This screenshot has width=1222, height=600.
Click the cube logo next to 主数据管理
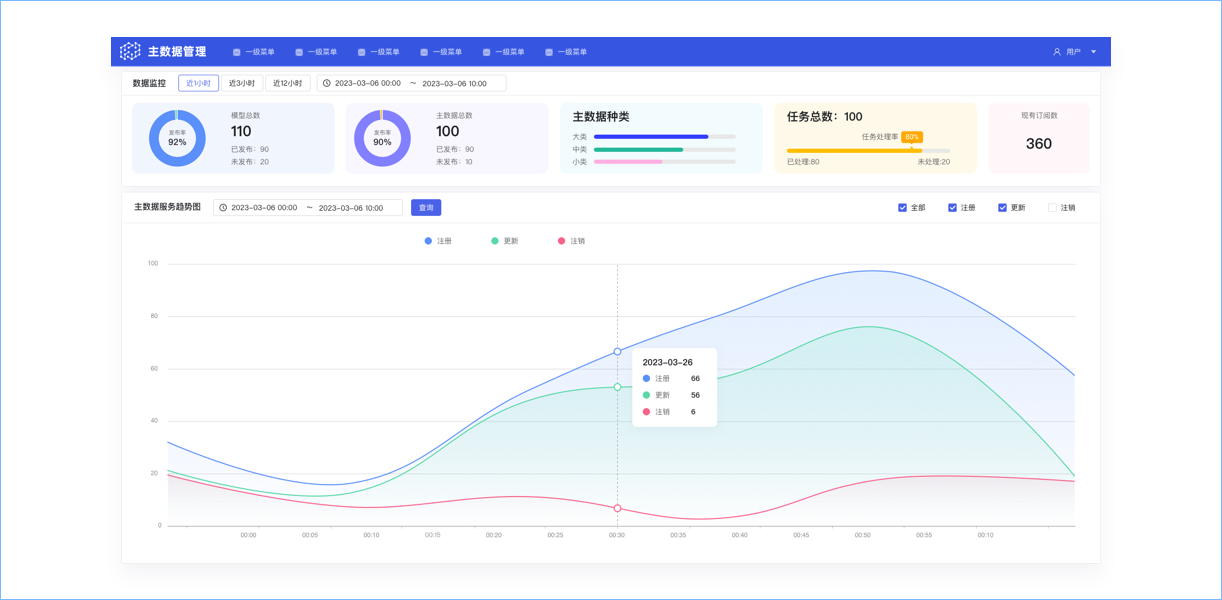[x=130, y=51]
